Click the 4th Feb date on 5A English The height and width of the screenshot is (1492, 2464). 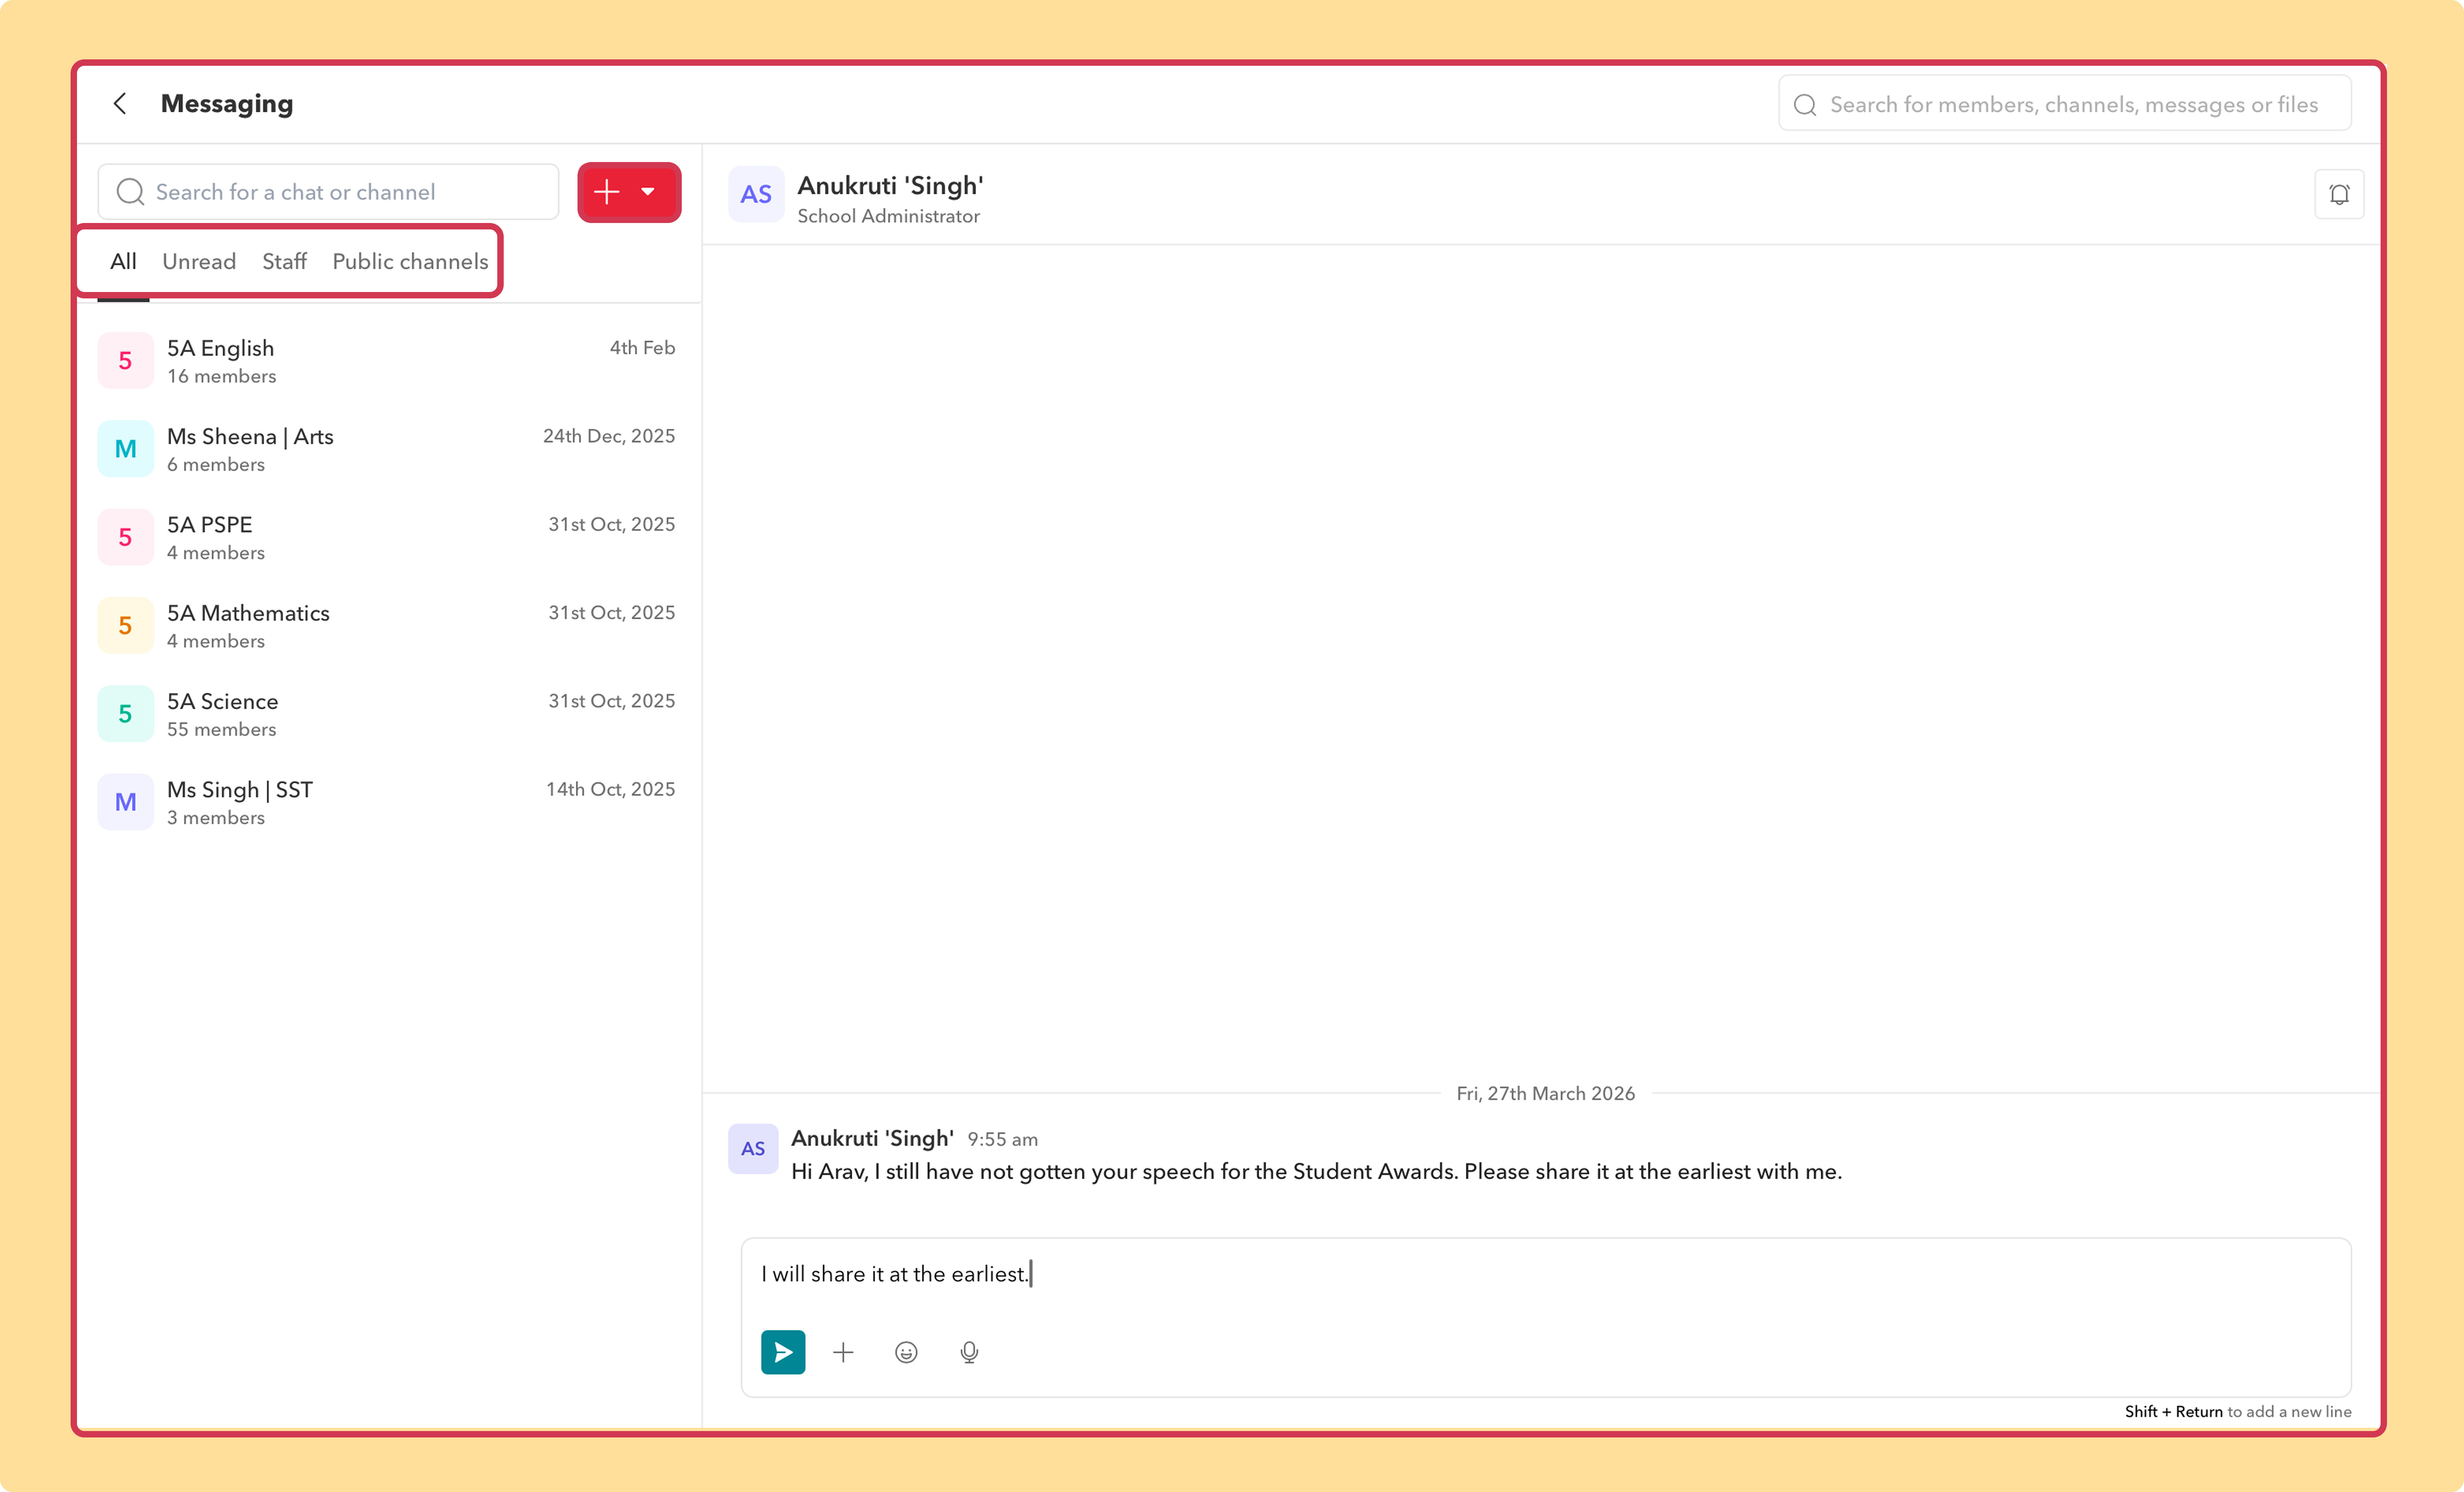click(x=642, y=348)
